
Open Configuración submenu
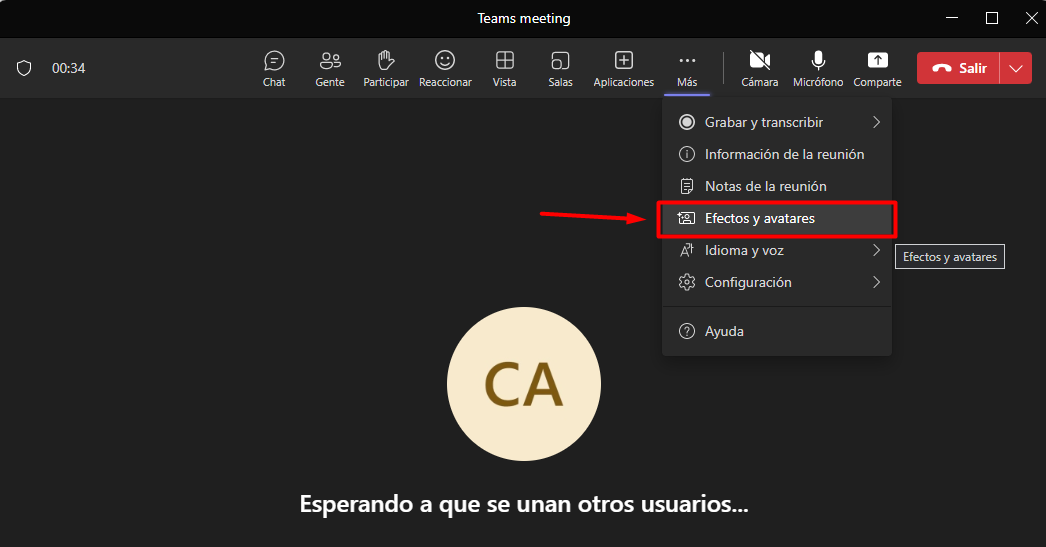tap(777, 282)
